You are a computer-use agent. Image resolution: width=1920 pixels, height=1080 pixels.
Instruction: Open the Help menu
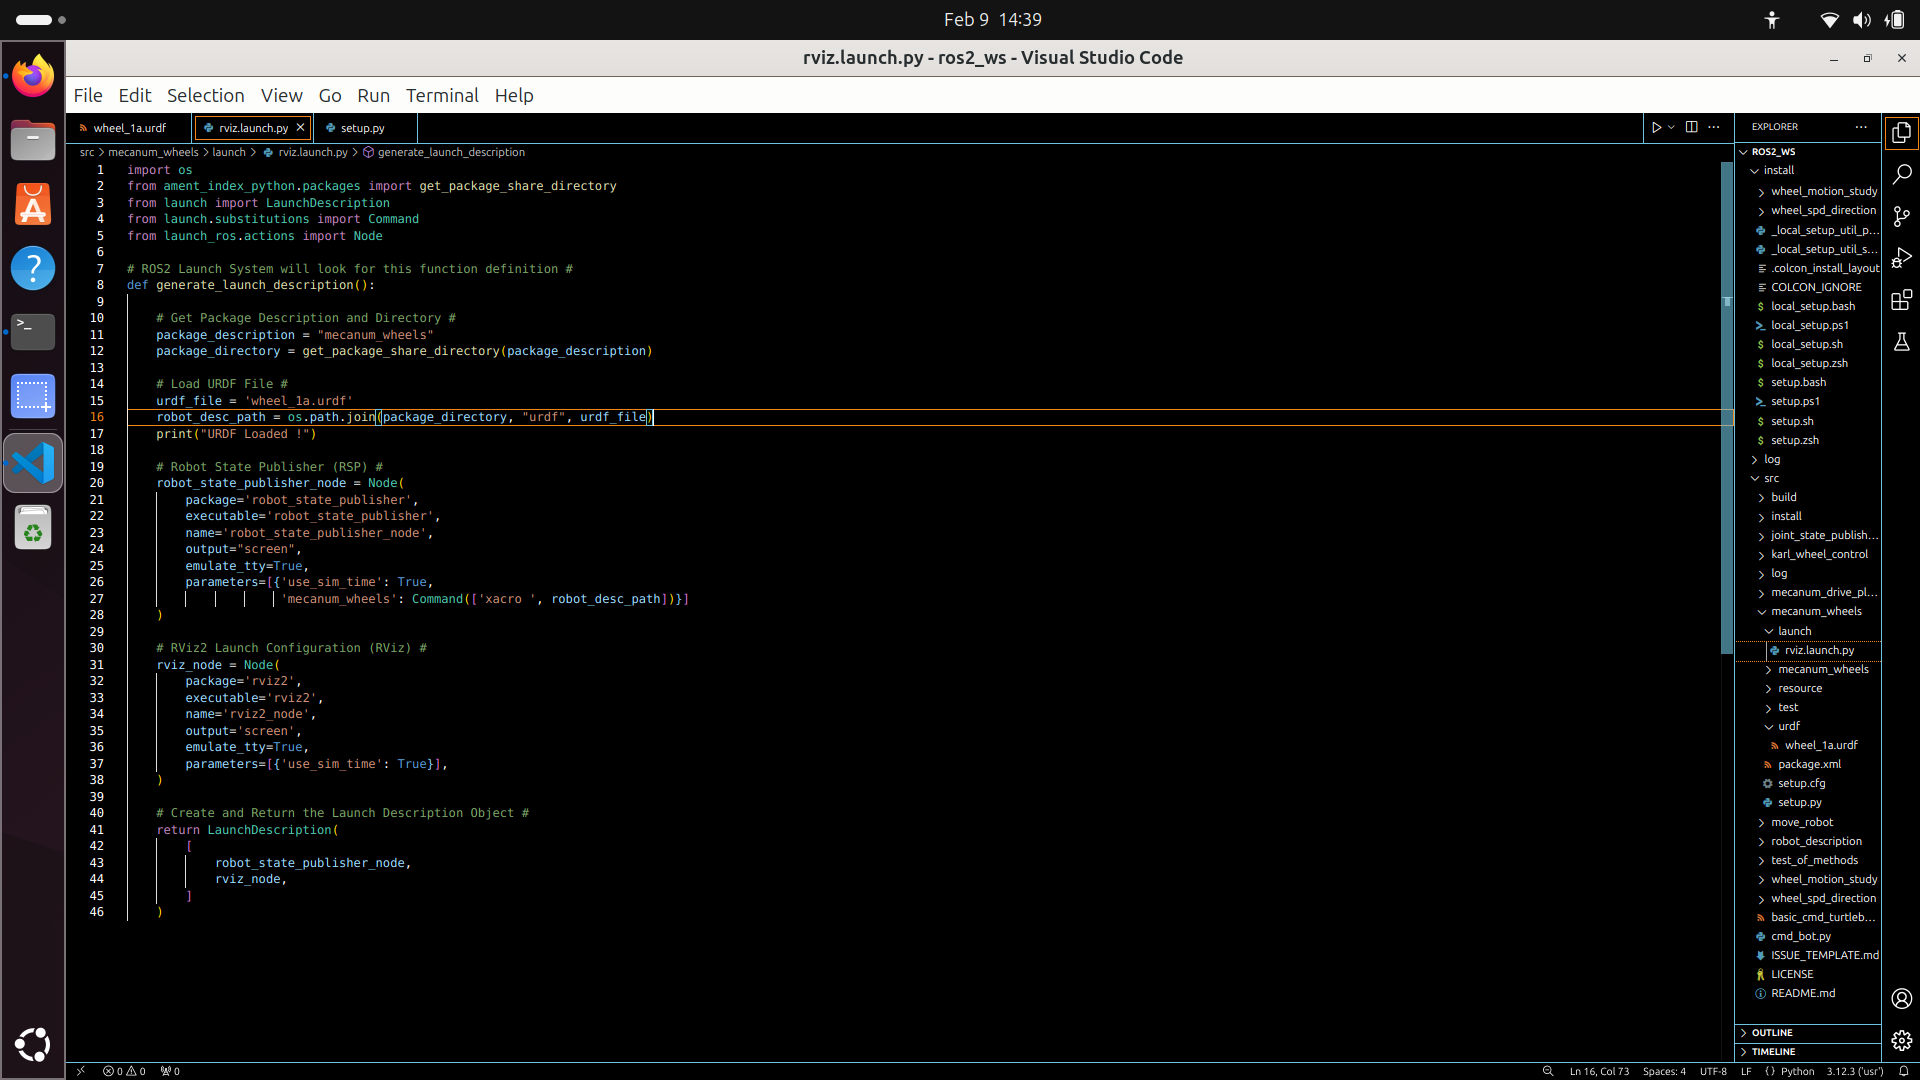(x=514, y=95)
